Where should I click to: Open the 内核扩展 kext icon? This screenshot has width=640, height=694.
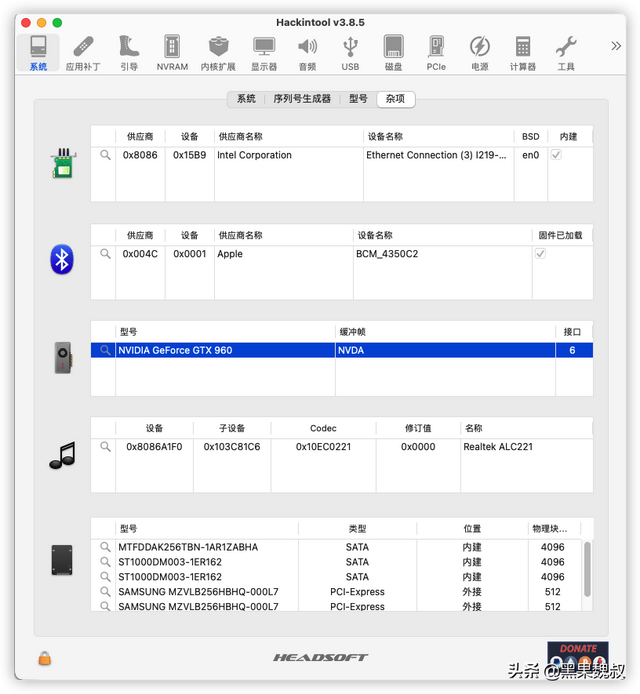(218, 53)
